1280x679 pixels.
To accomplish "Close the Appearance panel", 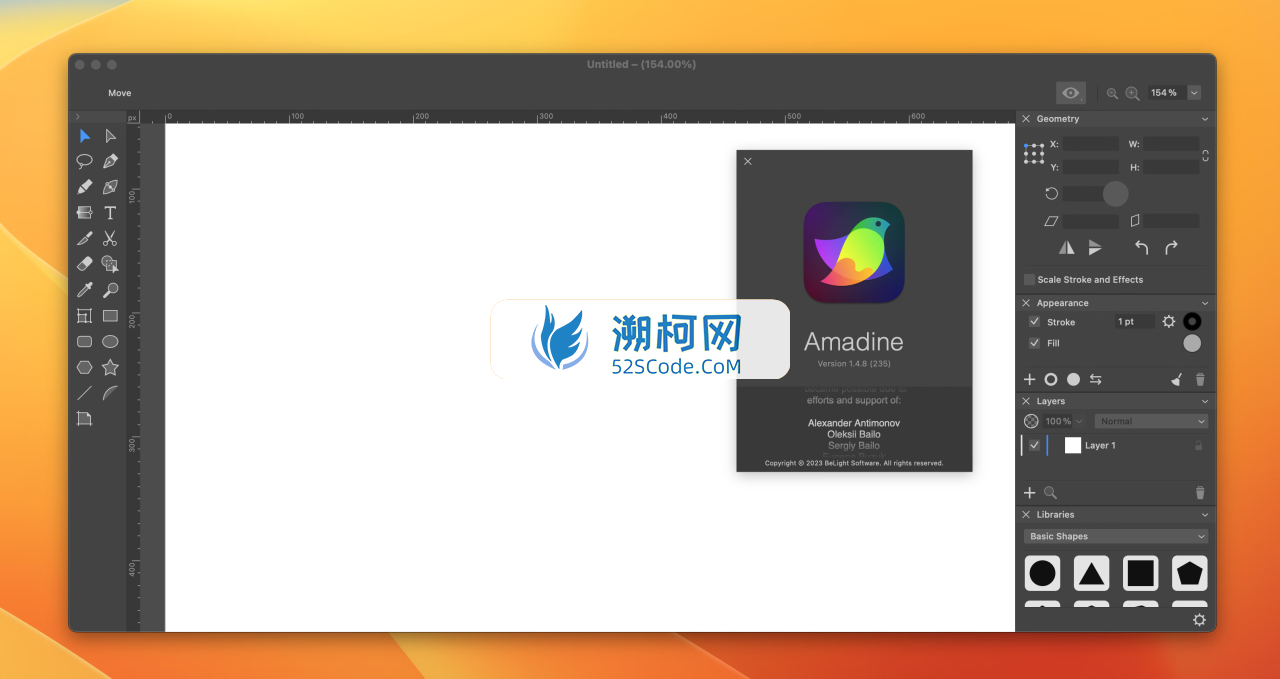I will pyautogui.click(x=1026, y=303).
